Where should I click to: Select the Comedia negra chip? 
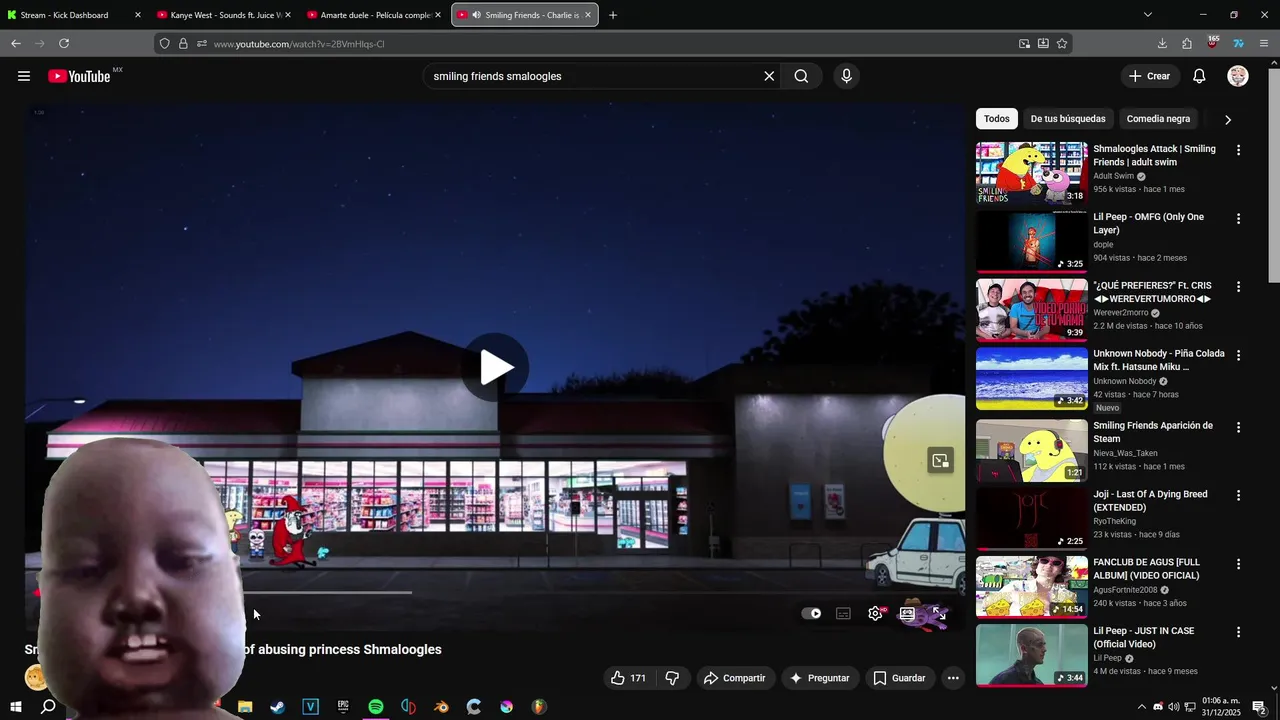pos(1158,119)
